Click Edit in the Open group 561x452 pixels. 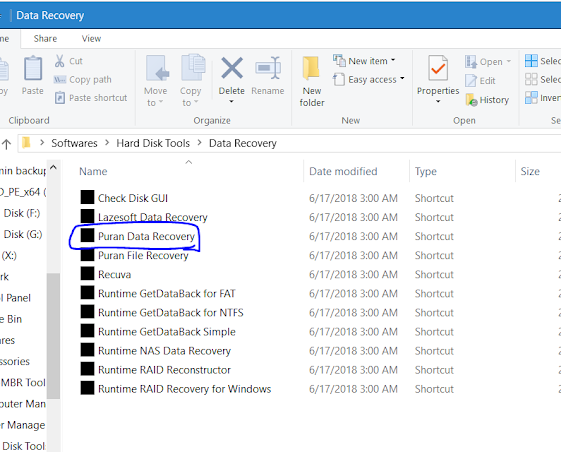pyautogui.click(x=480, y=81)
